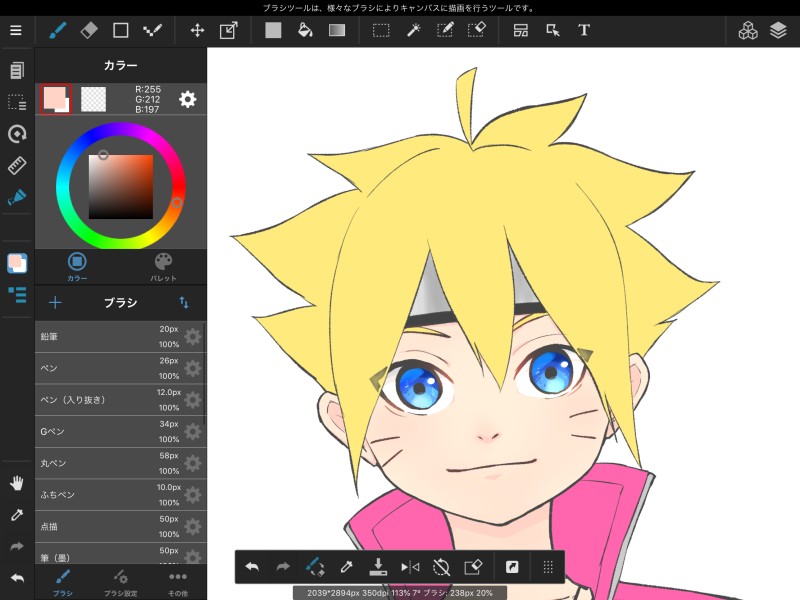Flip canvas horizontally in shortcut bar
Viewport: 800px width, 600px height.
[410, 567]
